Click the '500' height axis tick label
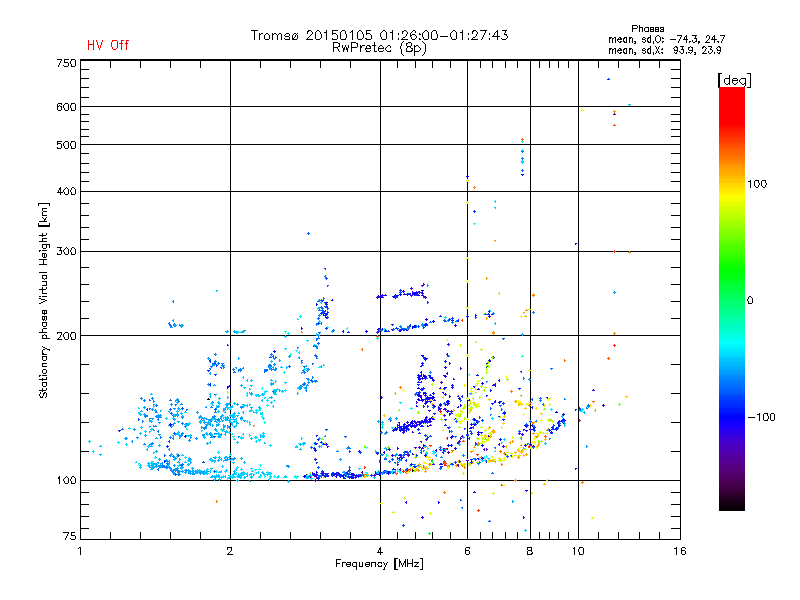 (x=66, y=145)
